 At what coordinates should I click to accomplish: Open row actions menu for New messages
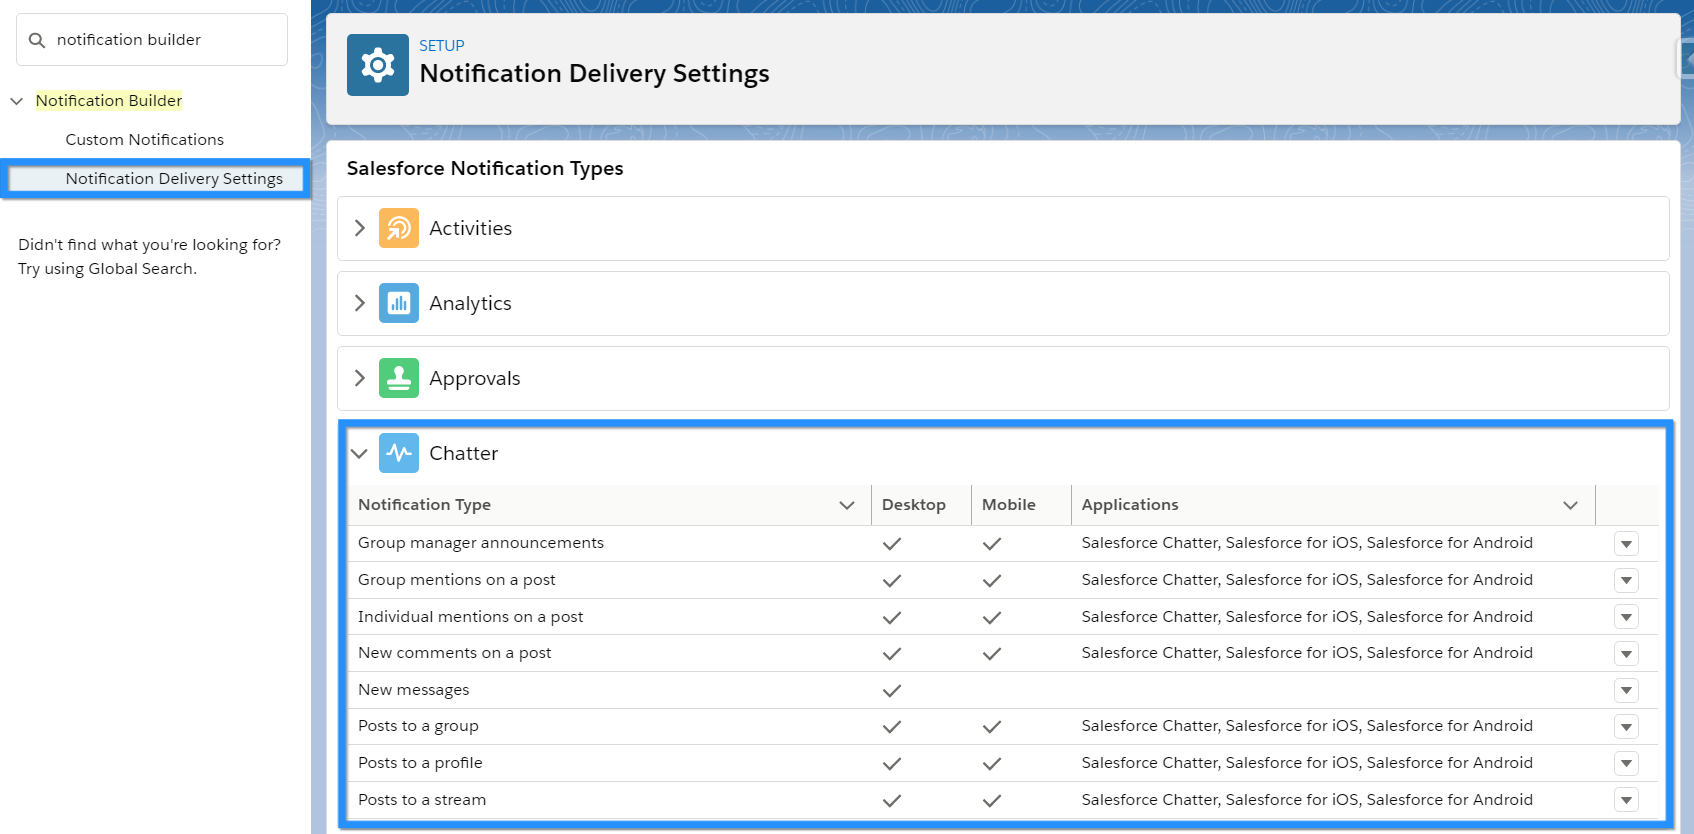[1626, 690]
